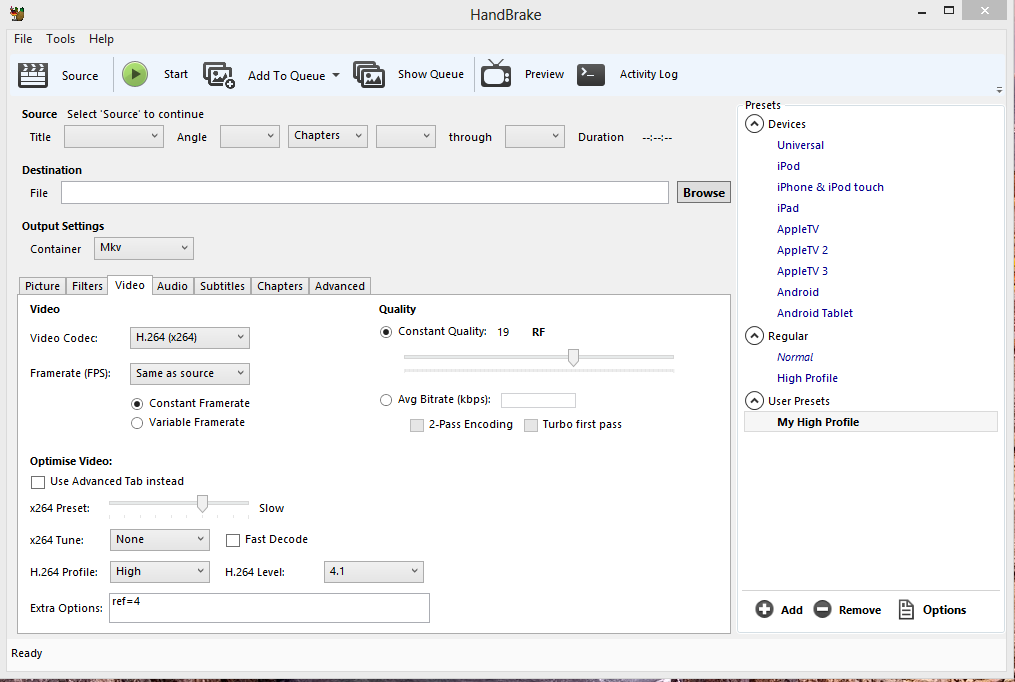Click the Add preset plus icon
This screenshot has width=1015, height=682.
(765, 609)
